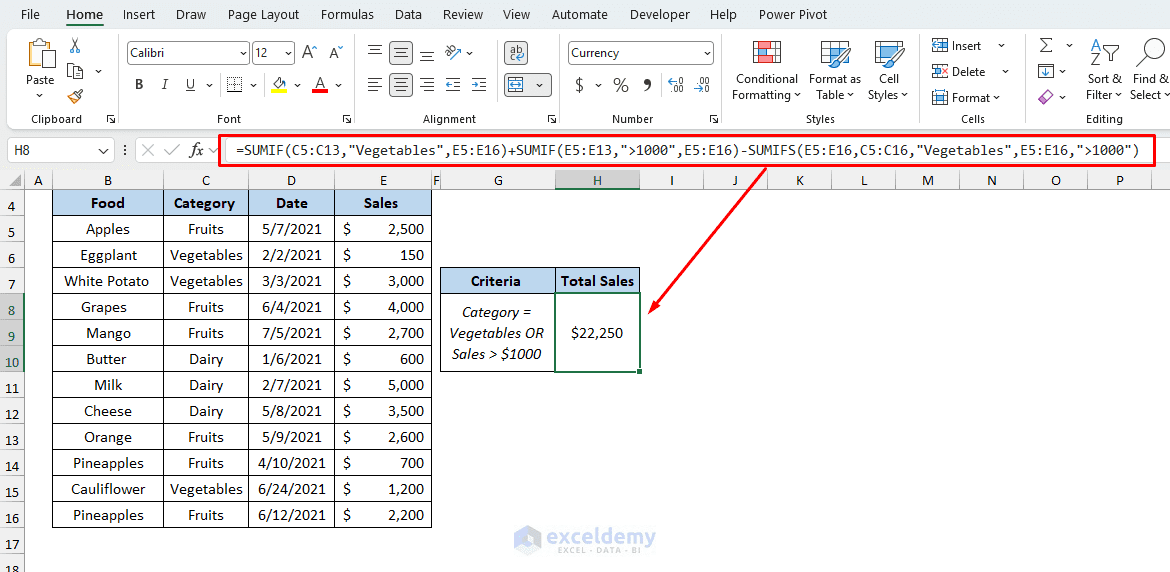Click the Fill down icon

point(1046,72)
